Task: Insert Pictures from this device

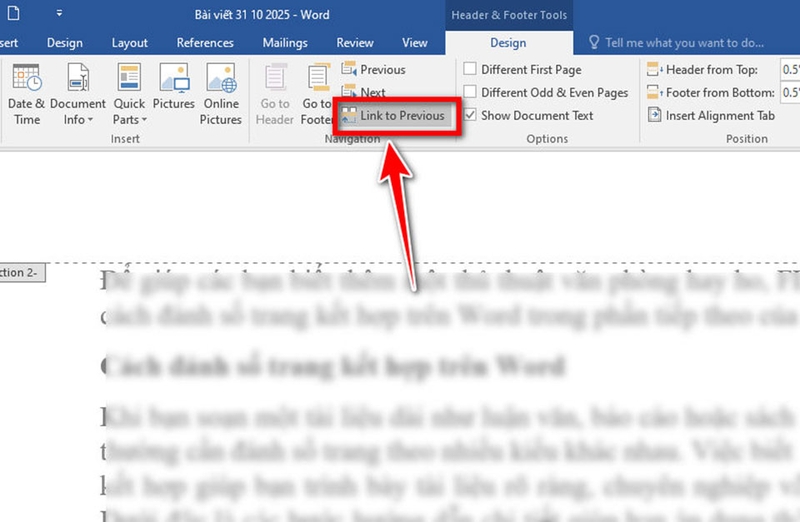Action: pyautogui.click(x=173, y=87)
